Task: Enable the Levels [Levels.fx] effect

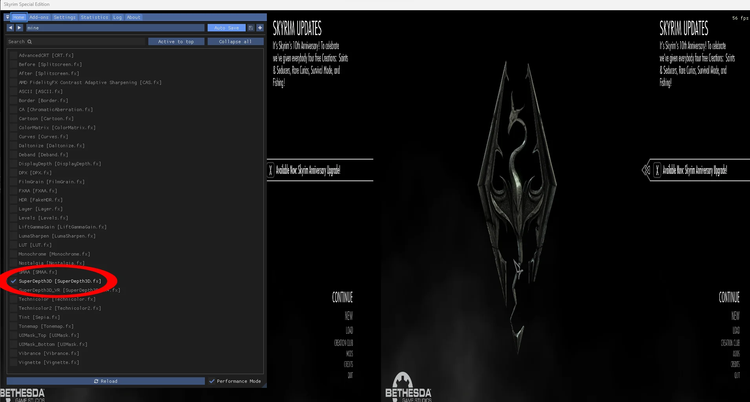Action: tap(13, 218)
